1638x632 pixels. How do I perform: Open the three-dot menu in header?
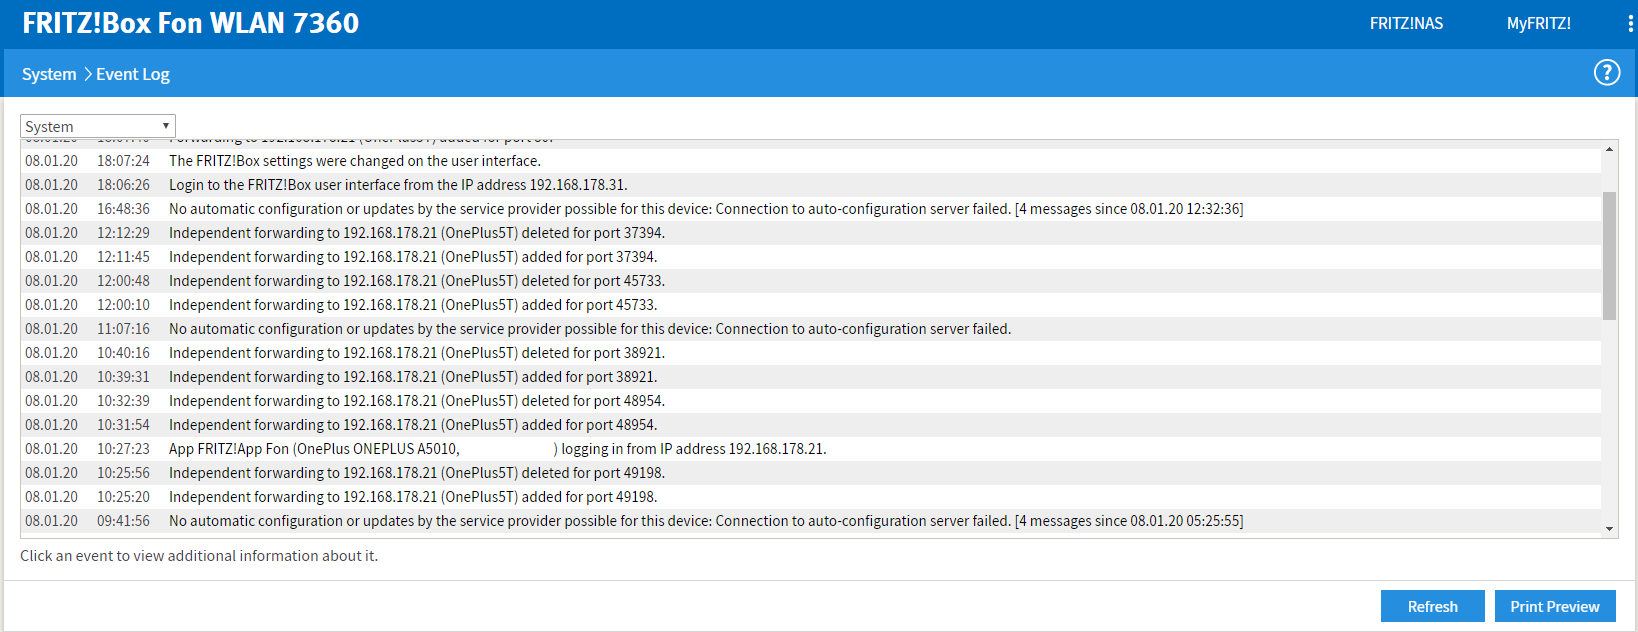1630,24
